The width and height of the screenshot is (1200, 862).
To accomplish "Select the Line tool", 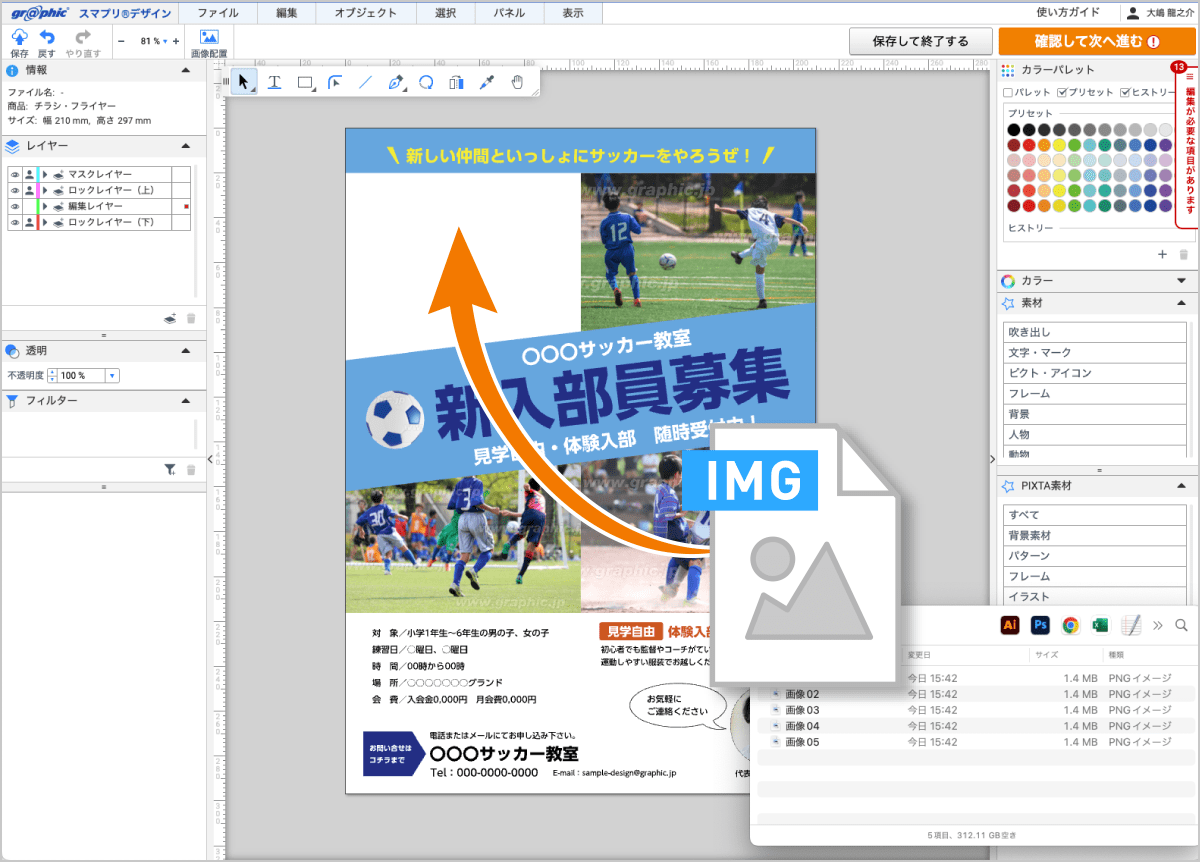I will (x=367, y=82).
